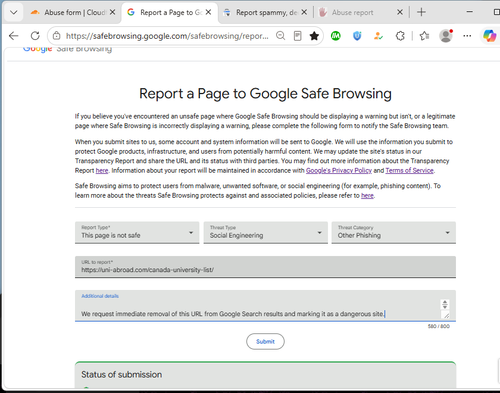Open the blue shield extension icon
This screenshot has width=500, height=393.
click(357, 36)
